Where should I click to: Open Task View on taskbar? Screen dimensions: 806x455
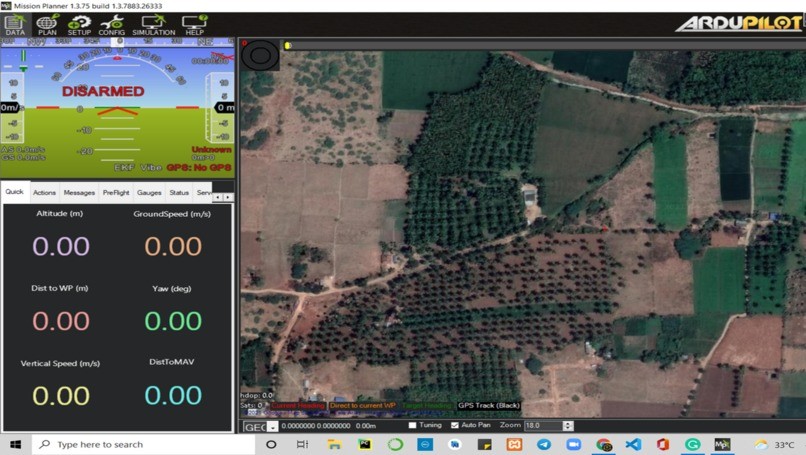pyautogui.click(x=302, y=444)
